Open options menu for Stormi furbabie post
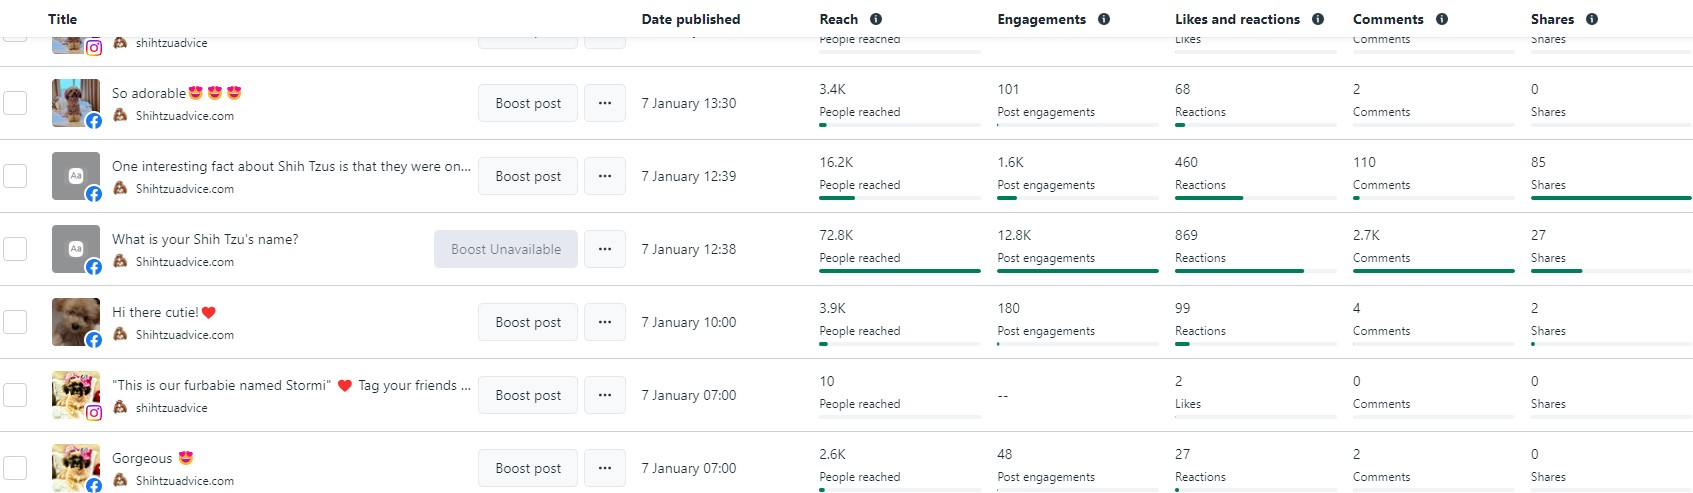This screenshot has height=493, width=1693. click(605, 395)
